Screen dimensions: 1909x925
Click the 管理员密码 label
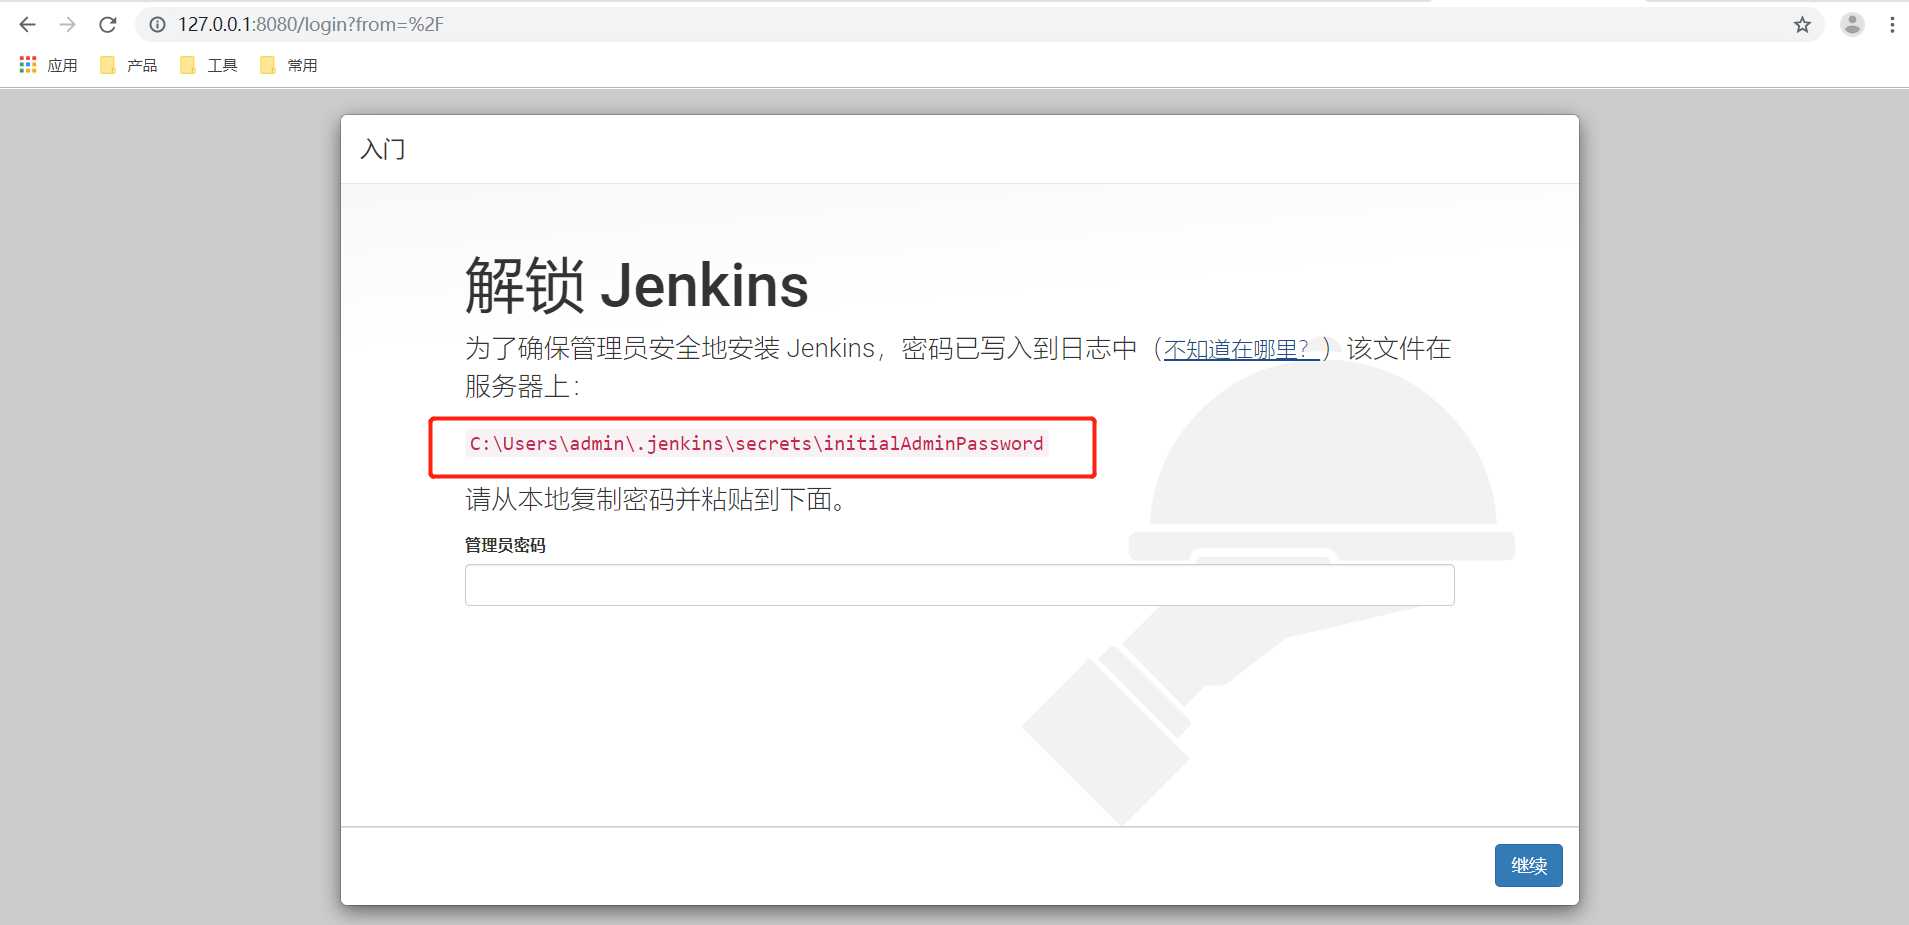pyautogui.click(x=505, y=545)
